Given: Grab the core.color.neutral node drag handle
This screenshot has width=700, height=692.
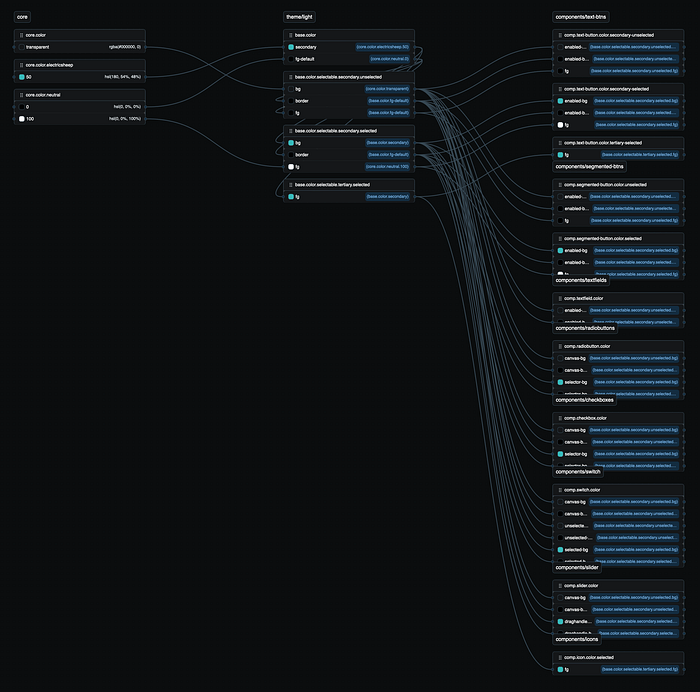Looking at the screenshot, I should click(21, 95).
